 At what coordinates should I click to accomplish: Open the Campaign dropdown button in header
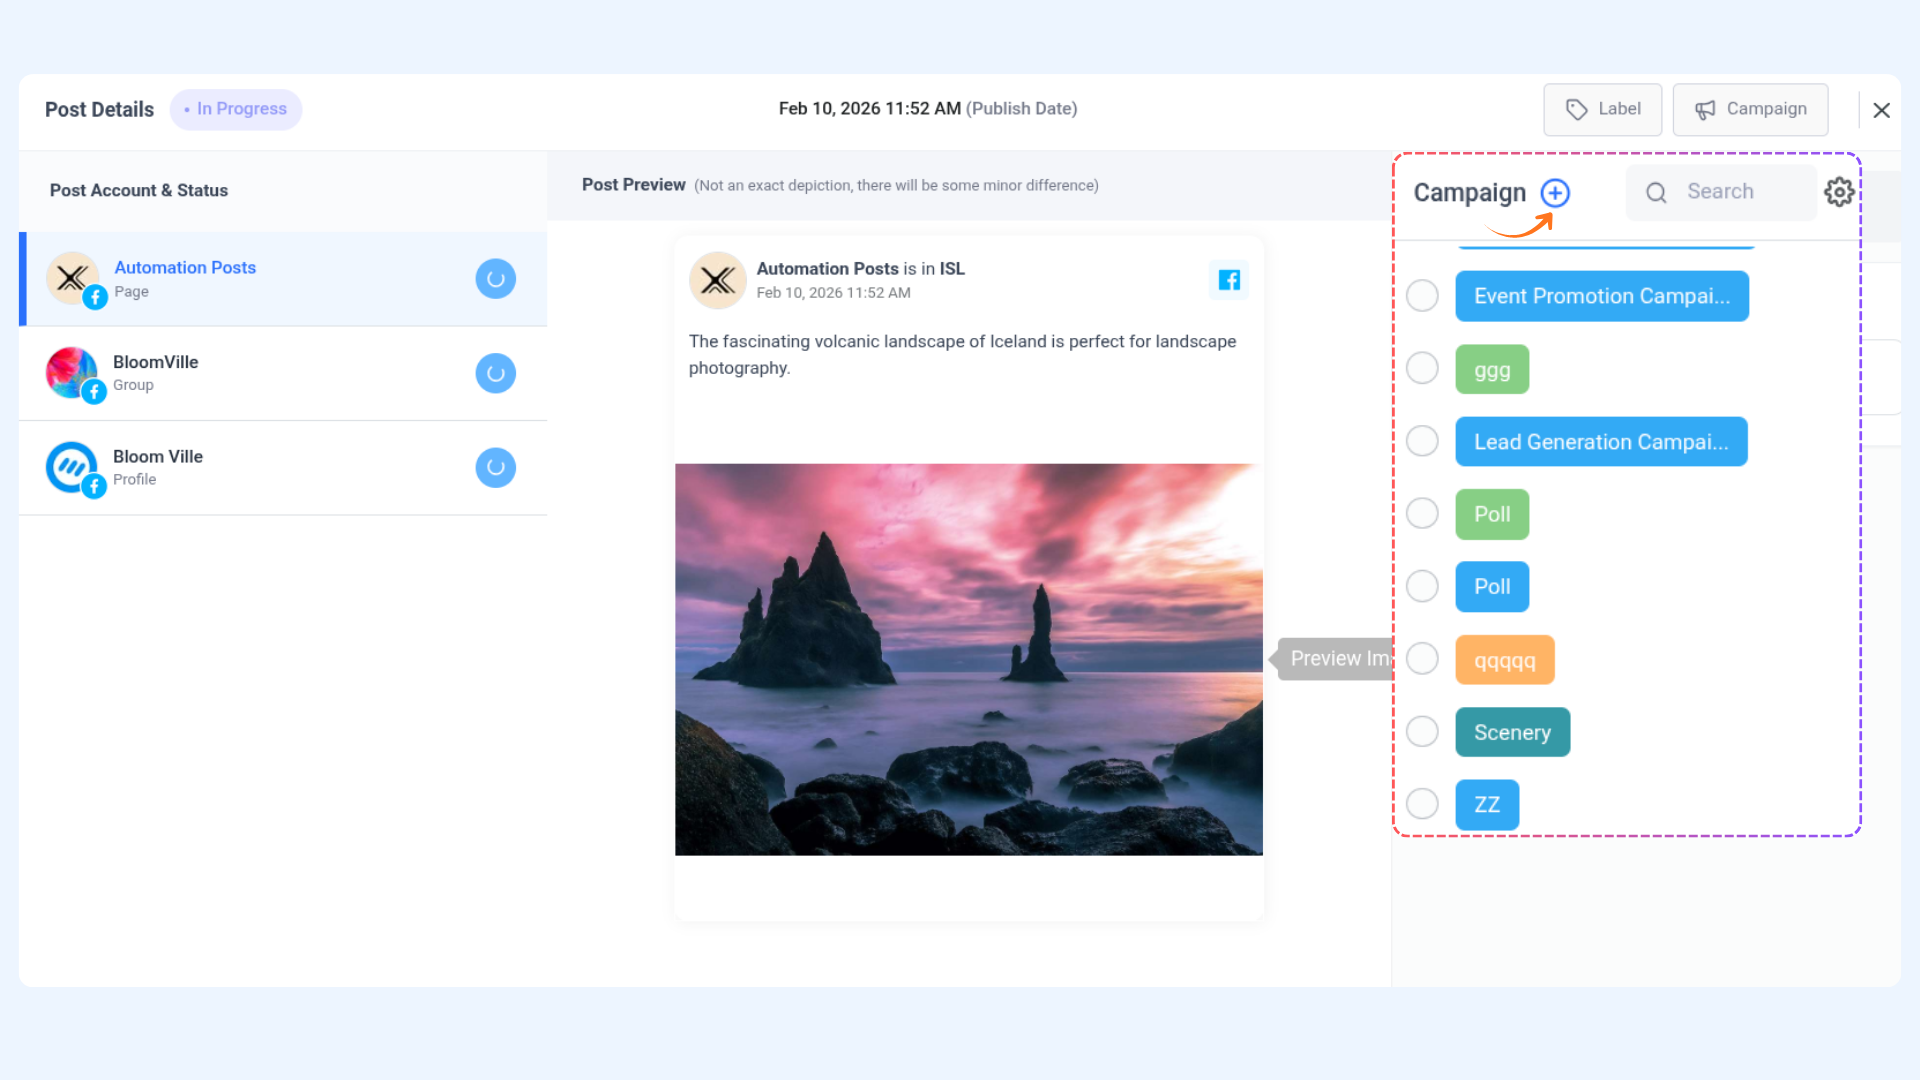click(x=1750, y=109)
